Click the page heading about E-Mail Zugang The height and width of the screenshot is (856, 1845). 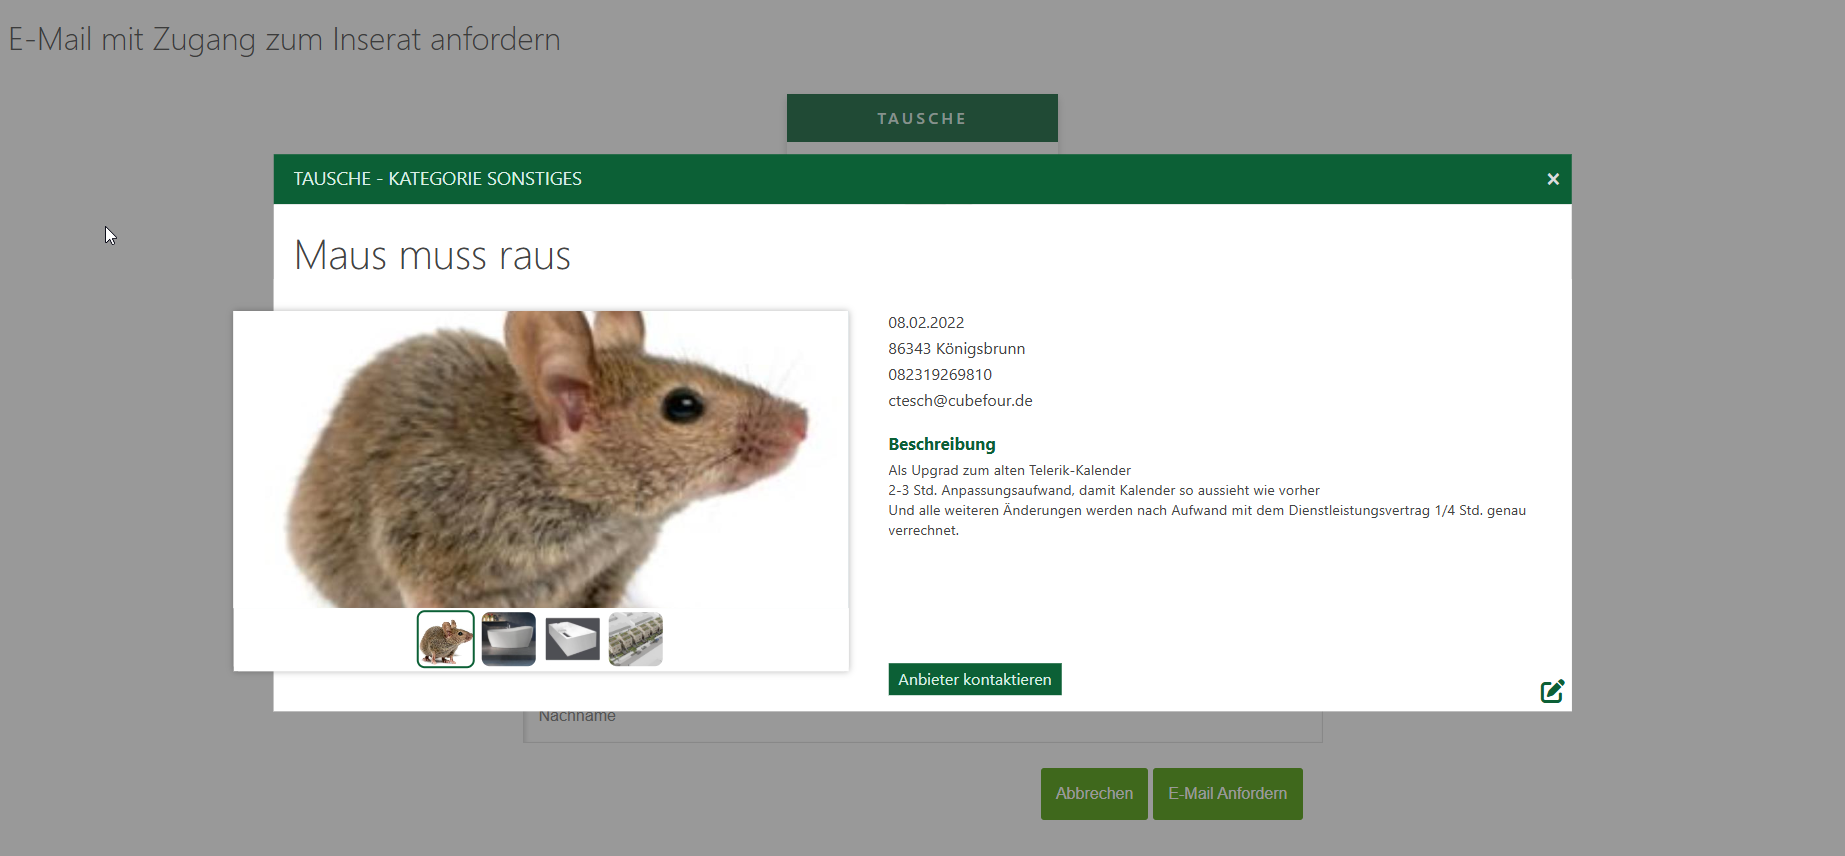click(284, 40)
